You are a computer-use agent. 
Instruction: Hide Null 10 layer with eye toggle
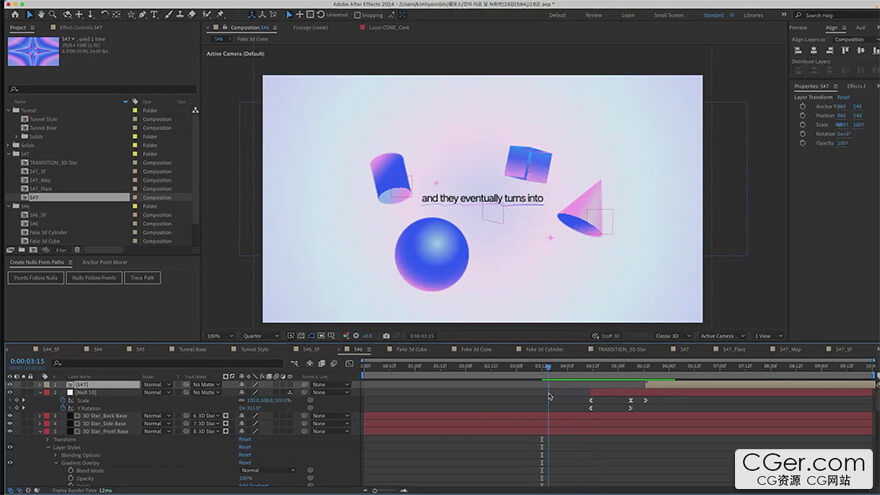point(10,392)
